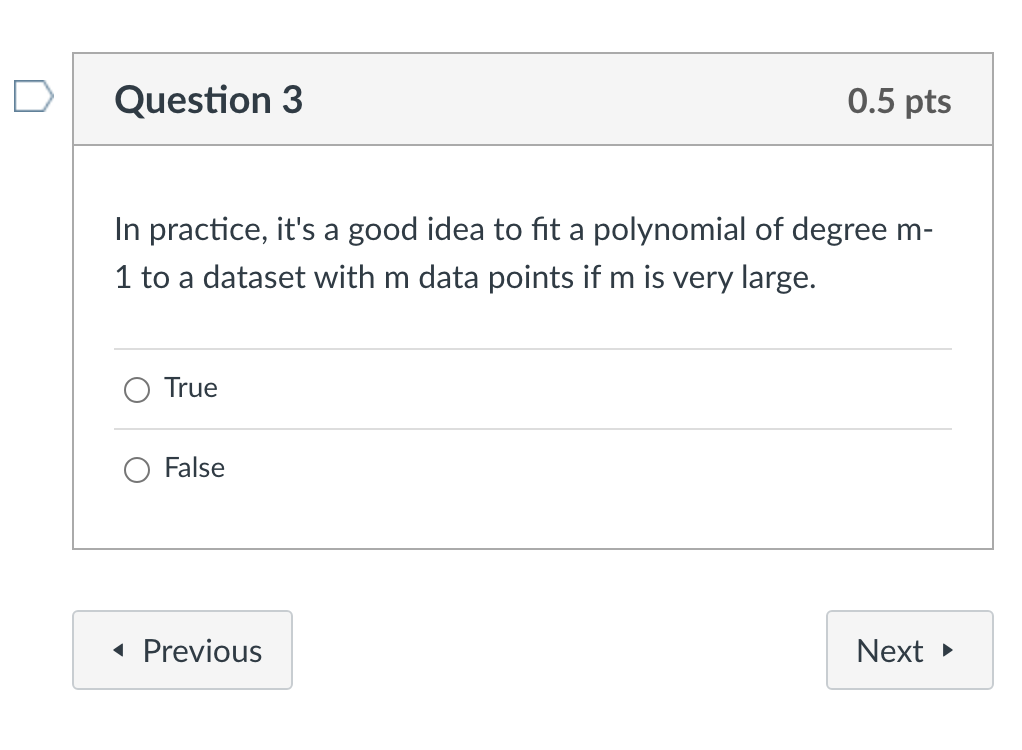The height and width of the screenshot is (750, 1022).
Task: Go to the previous question
Action: [182, 650]
